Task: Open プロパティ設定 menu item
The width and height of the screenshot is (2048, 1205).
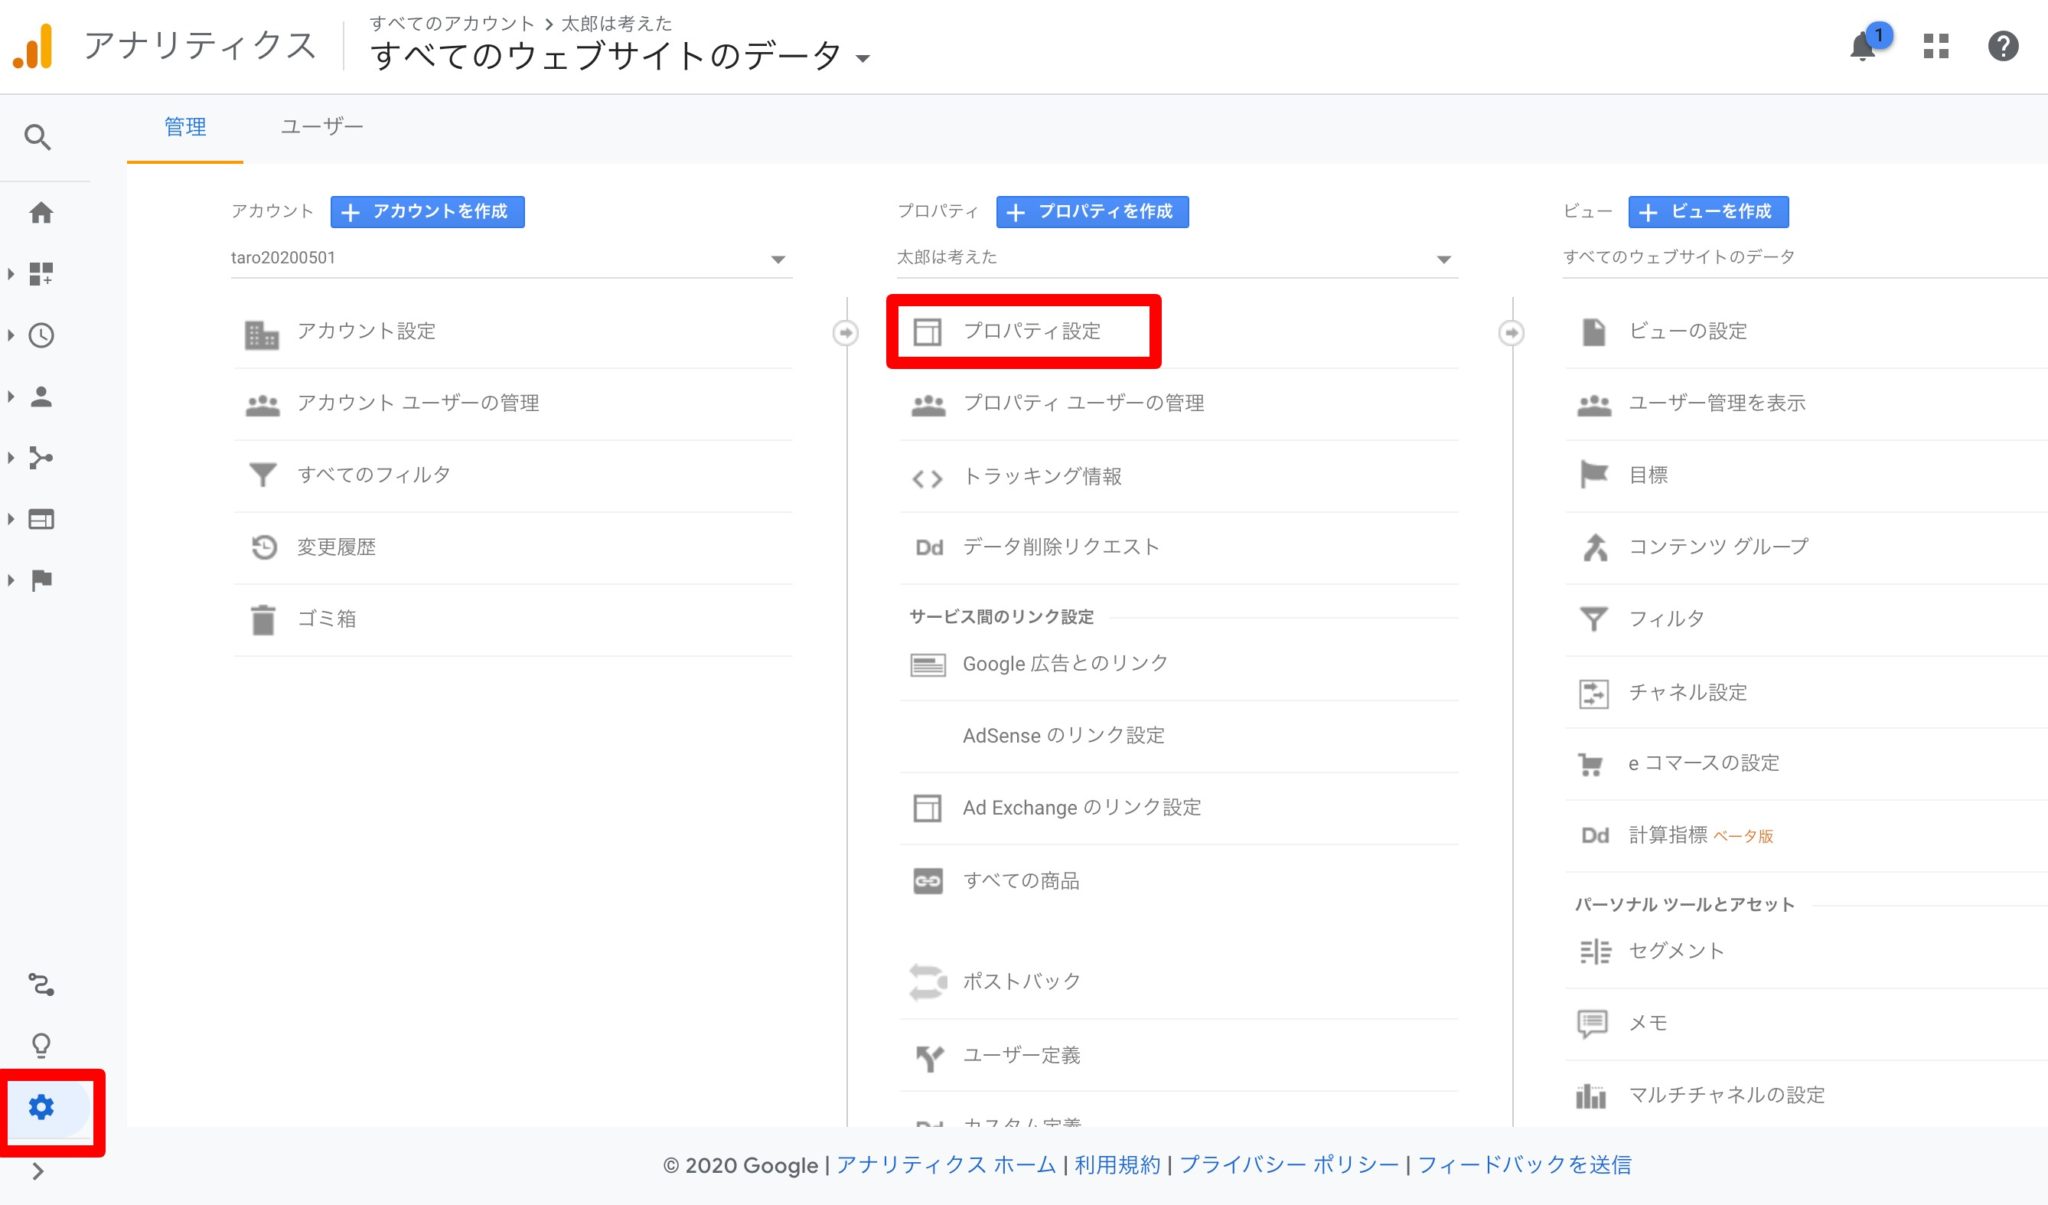Action: click(x=1031, y=331)
